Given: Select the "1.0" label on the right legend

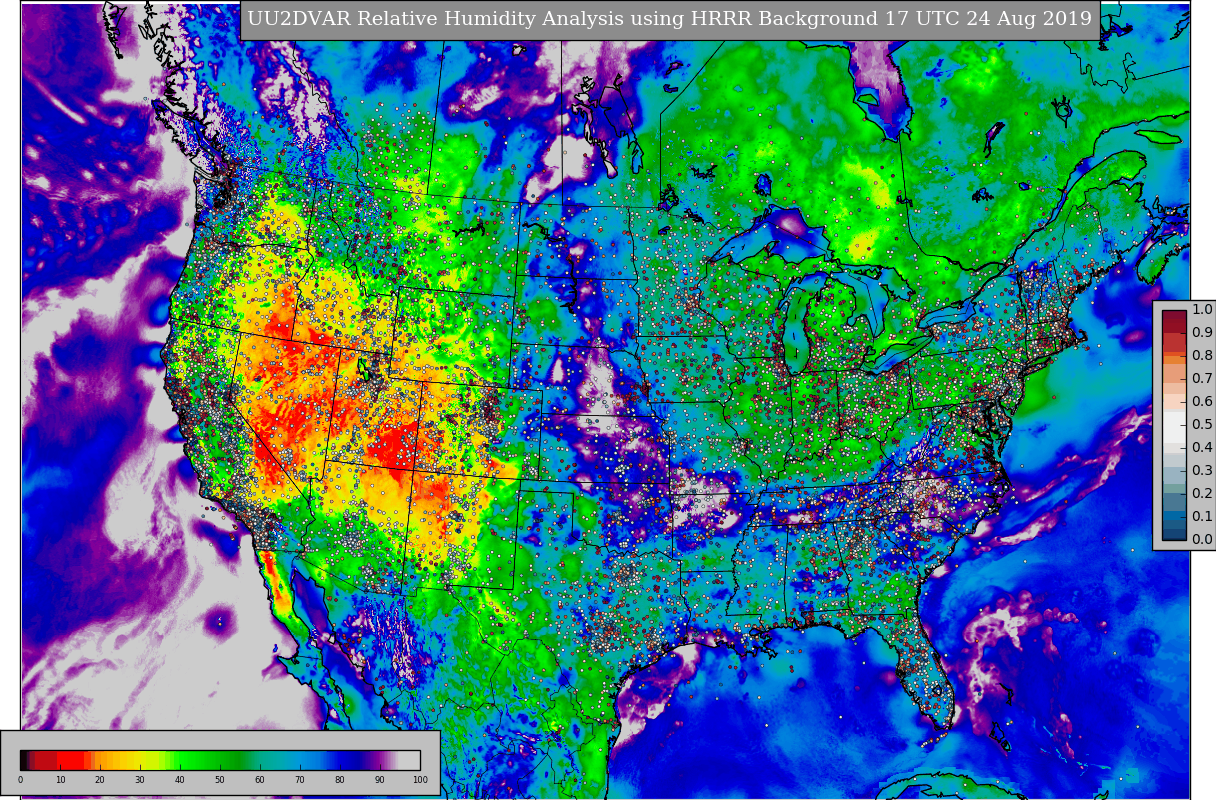Looking at the screenshot, I should point(1202,310).
